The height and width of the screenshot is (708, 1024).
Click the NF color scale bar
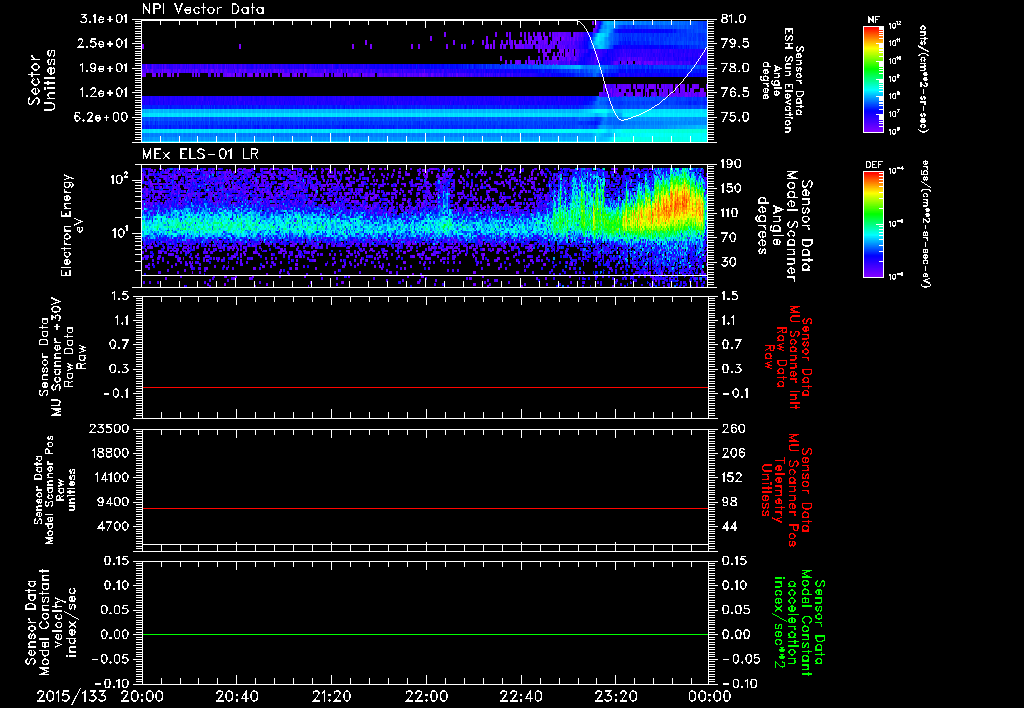tap(872, 80)
